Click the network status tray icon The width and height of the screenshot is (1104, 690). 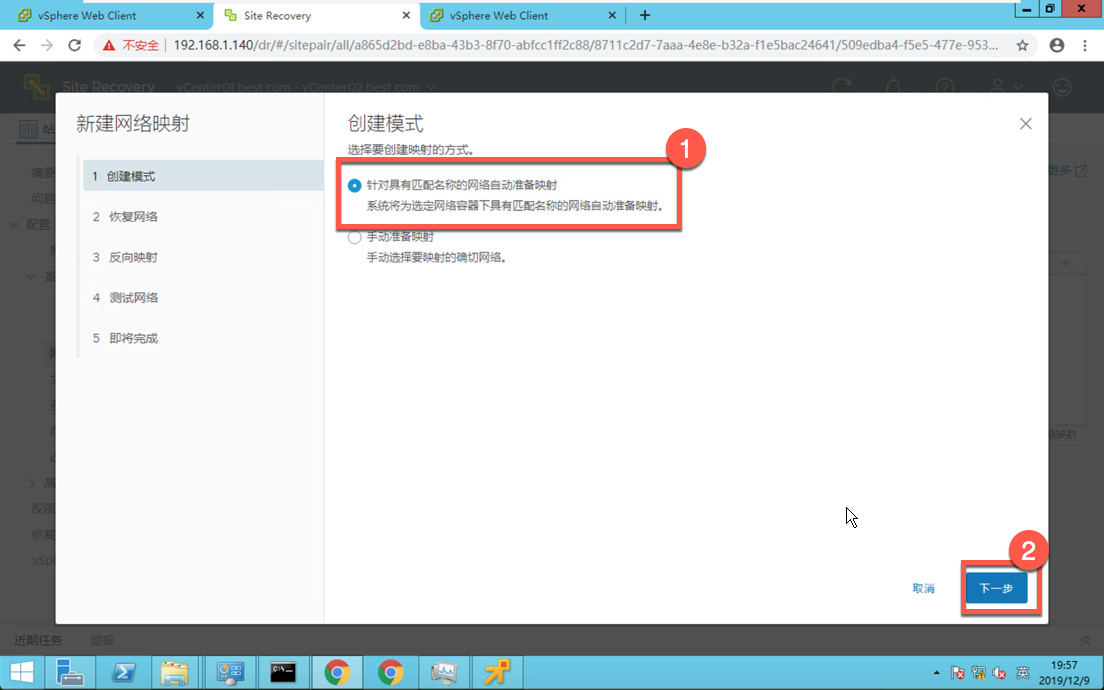[x=978, y=673]
